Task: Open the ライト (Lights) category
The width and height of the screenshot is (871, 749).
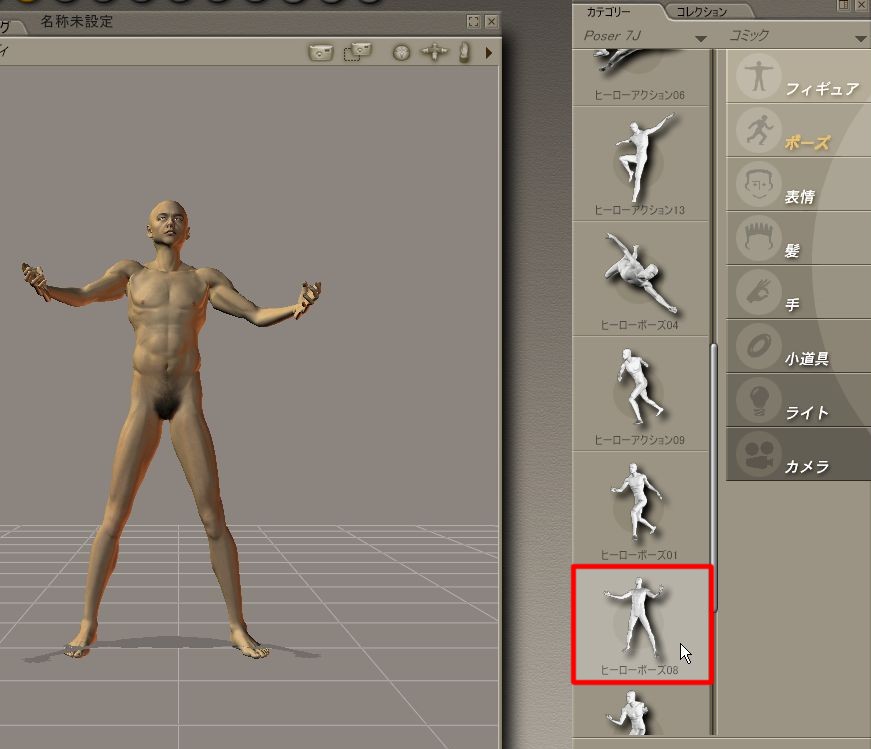Action: [x=798, y=401]
